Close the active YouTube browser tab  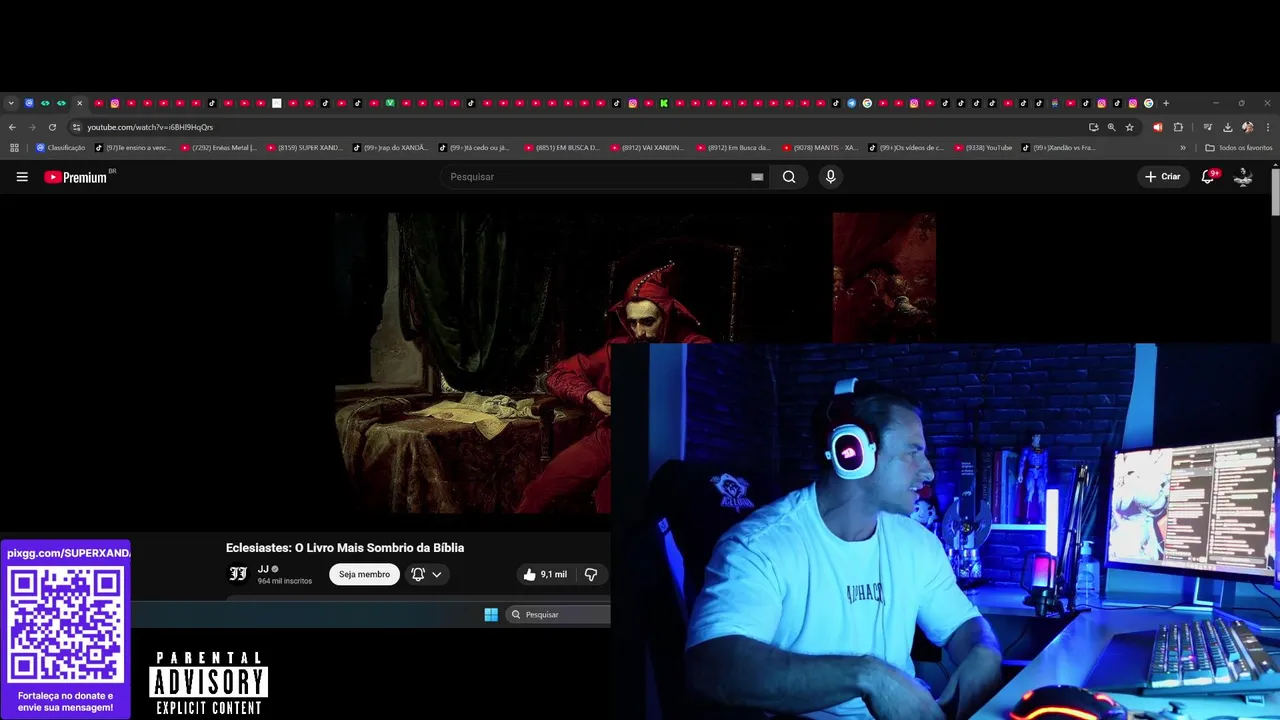79,103
